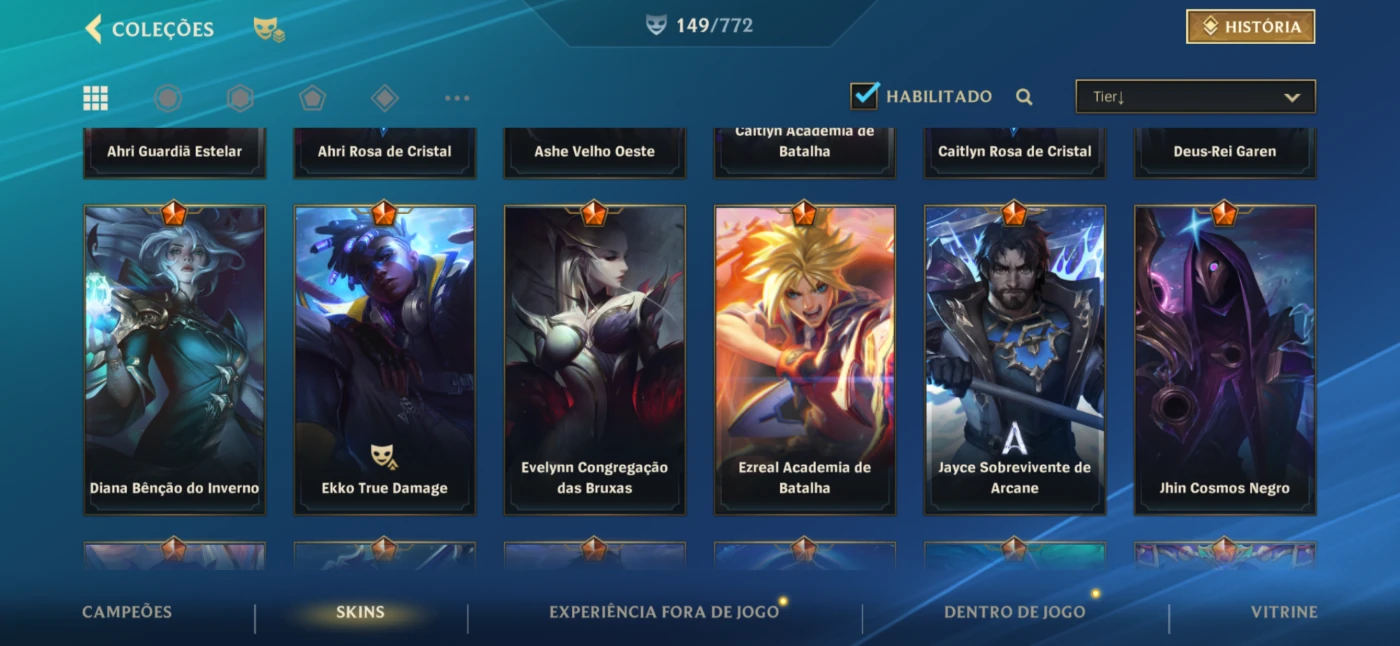This screenshot has height=646, width=1400.
Task: Click the search magnifier icon
Action: tap(1024, 97)
